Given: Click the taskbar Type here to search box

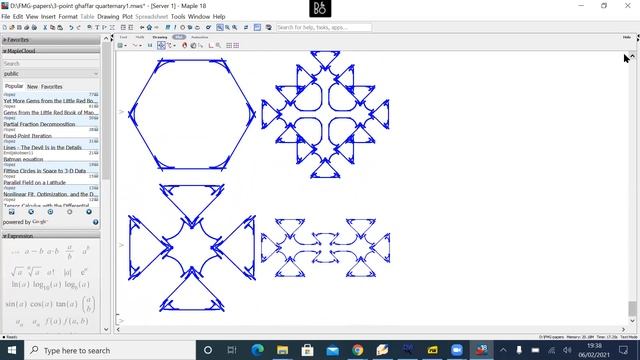Looking at the screenshot, I should [110, 350].
